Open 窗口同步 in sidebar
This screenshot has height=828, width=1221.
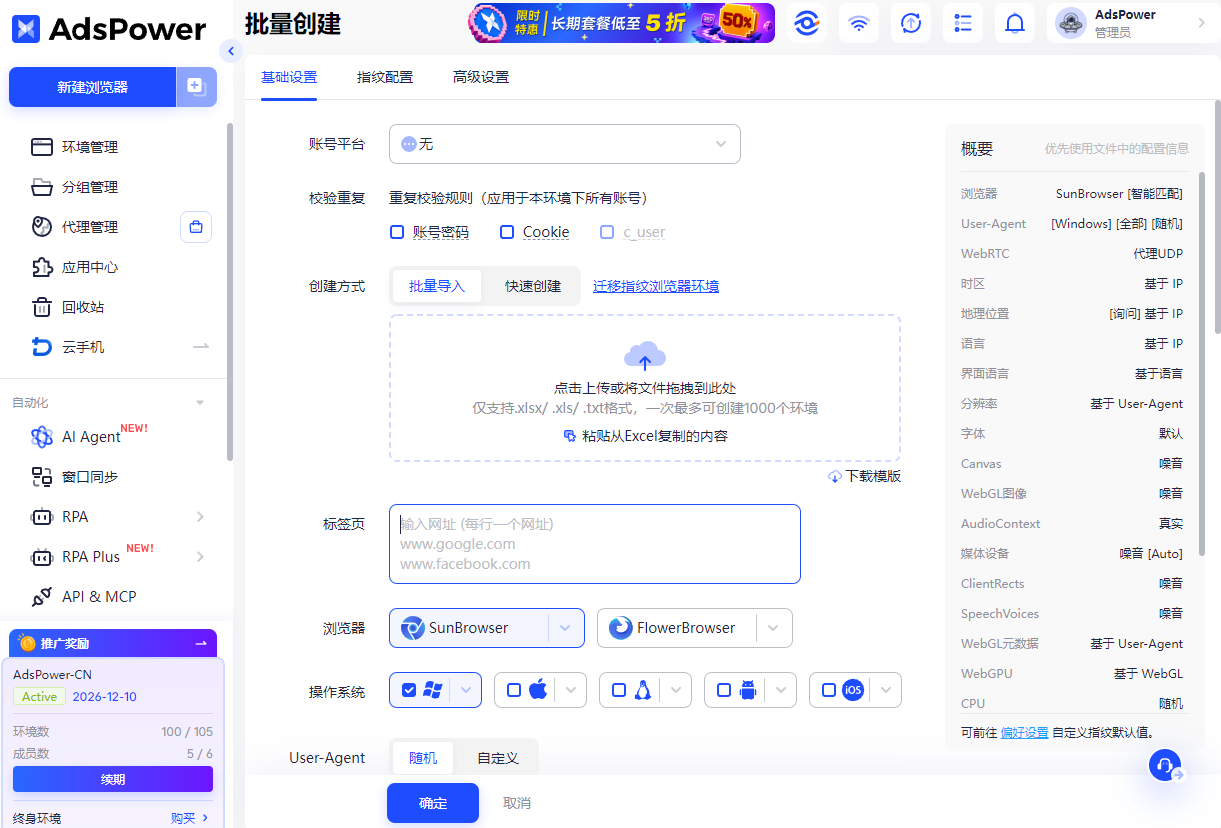coord(90,477)
